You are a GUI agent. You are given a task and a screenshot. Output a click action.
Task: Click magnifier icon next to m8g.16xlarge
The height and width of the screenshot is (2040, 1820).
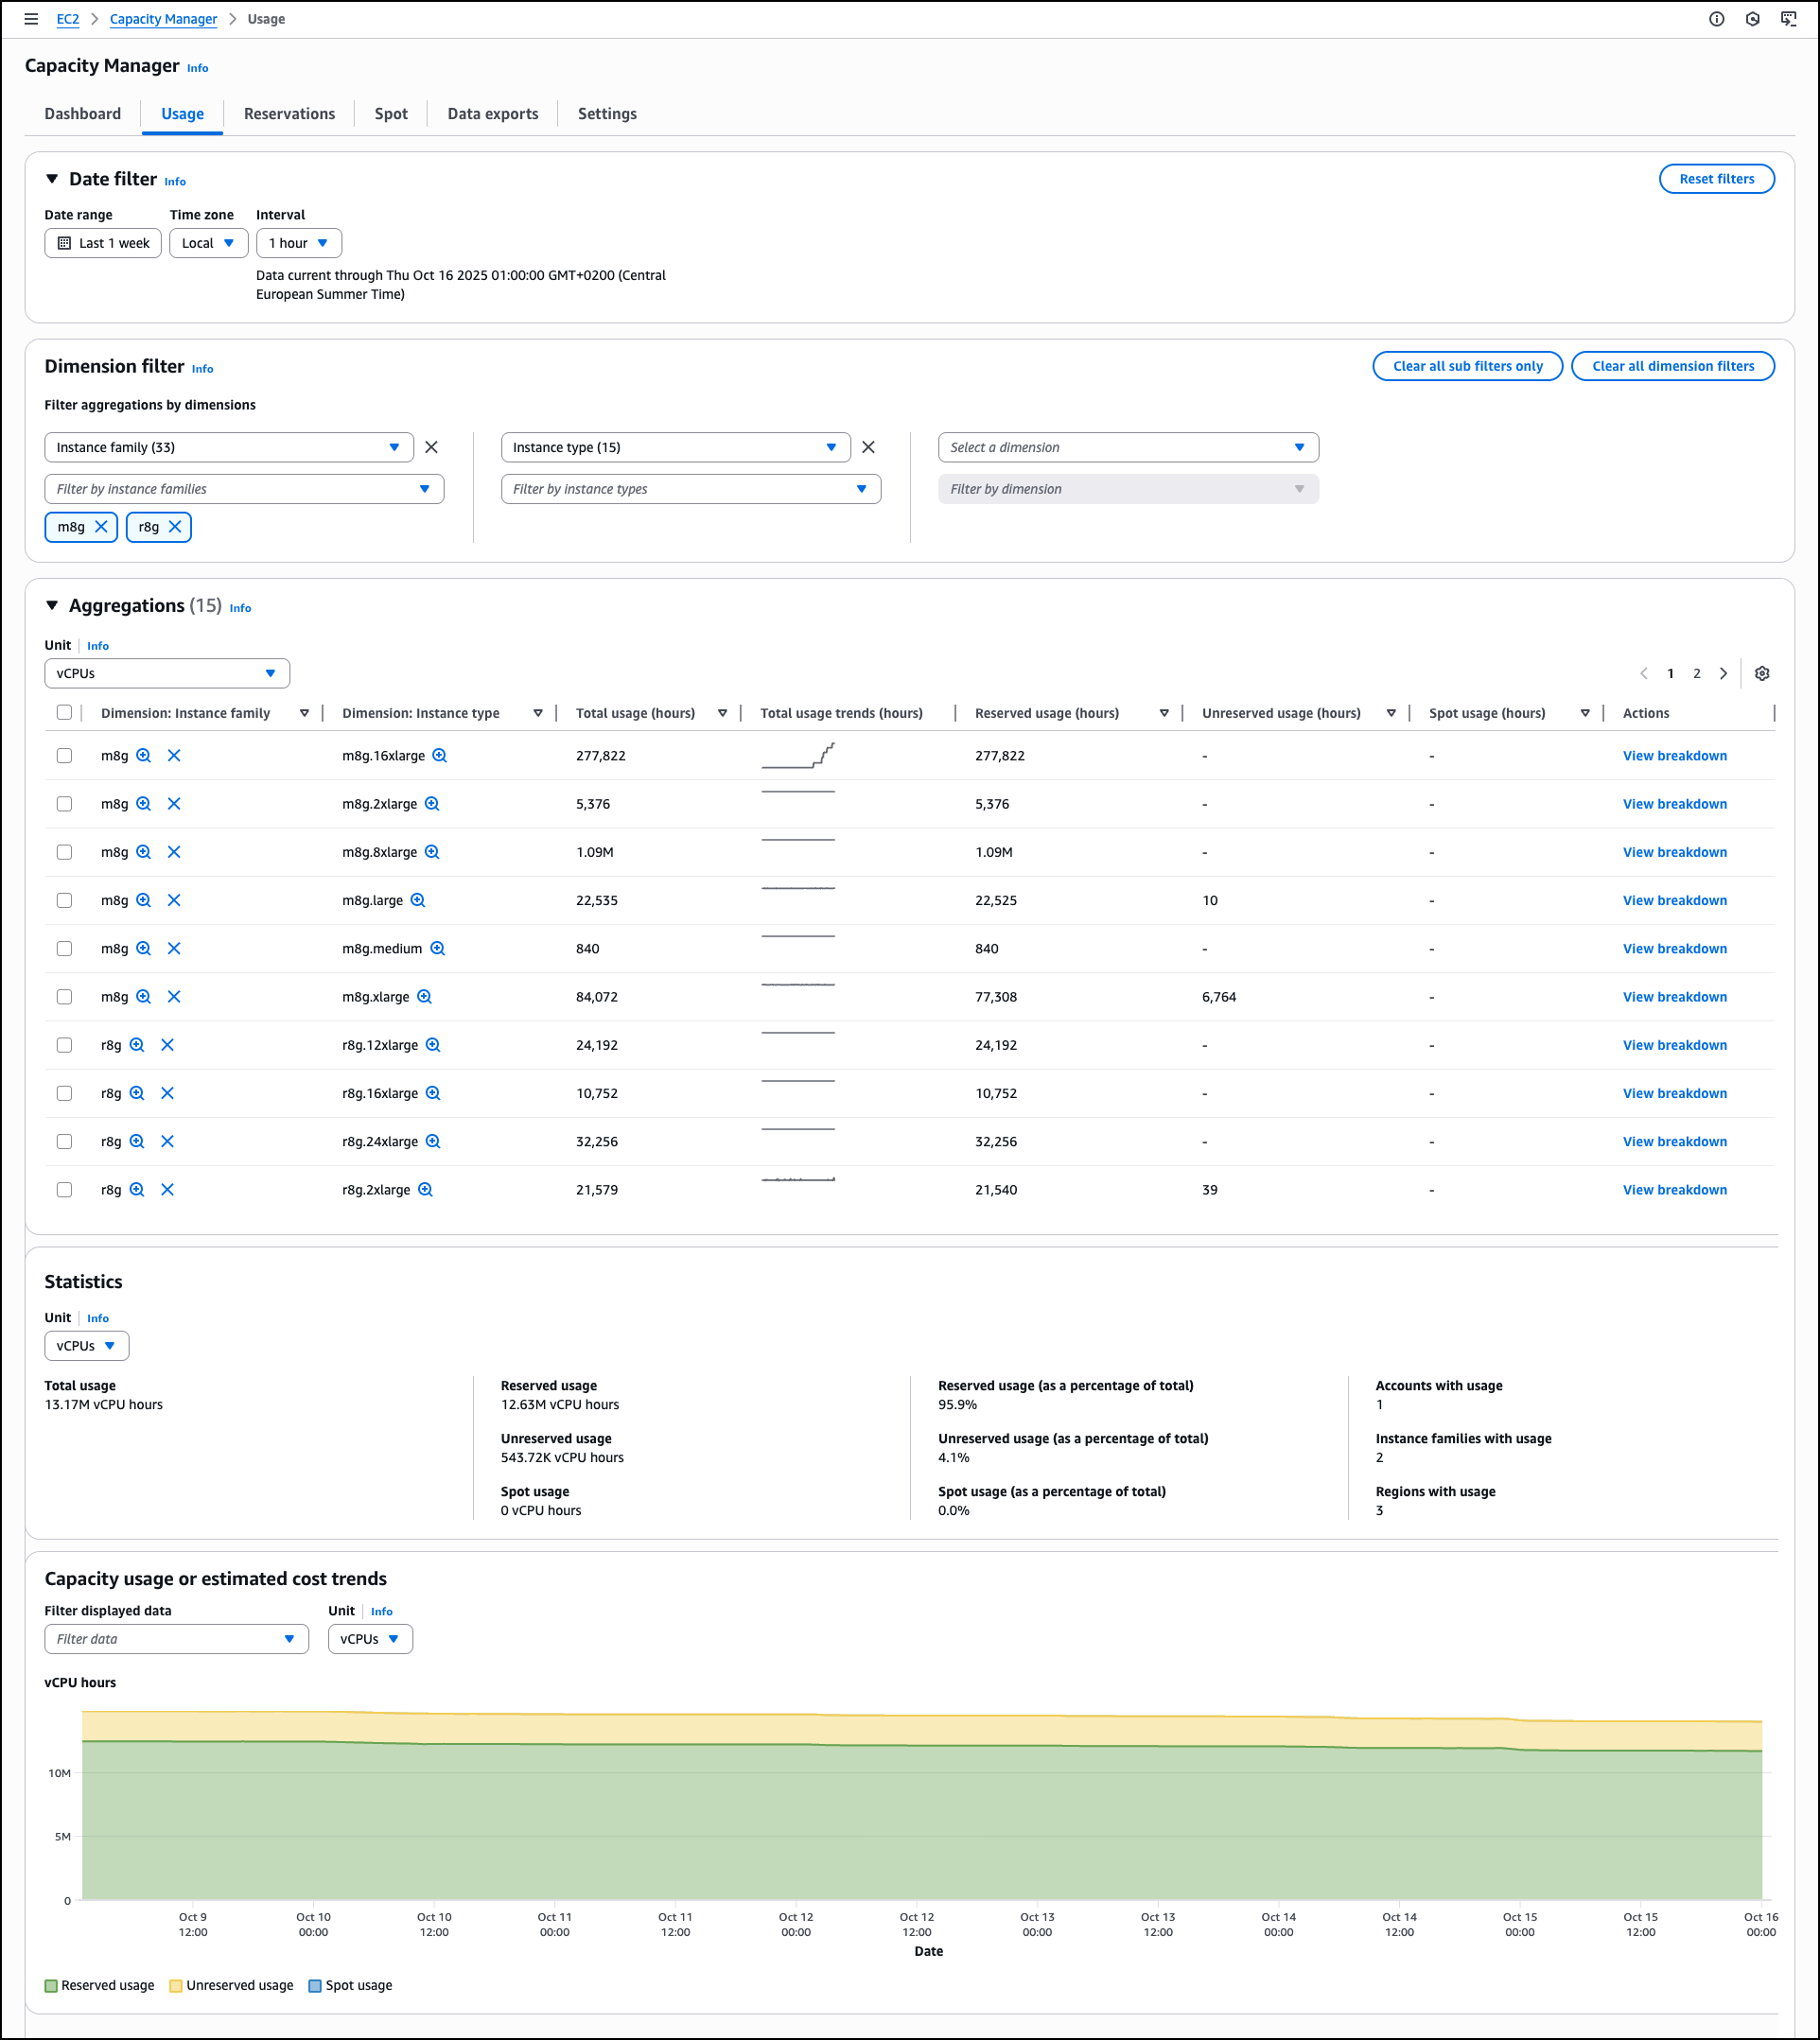tap(439, 756)
